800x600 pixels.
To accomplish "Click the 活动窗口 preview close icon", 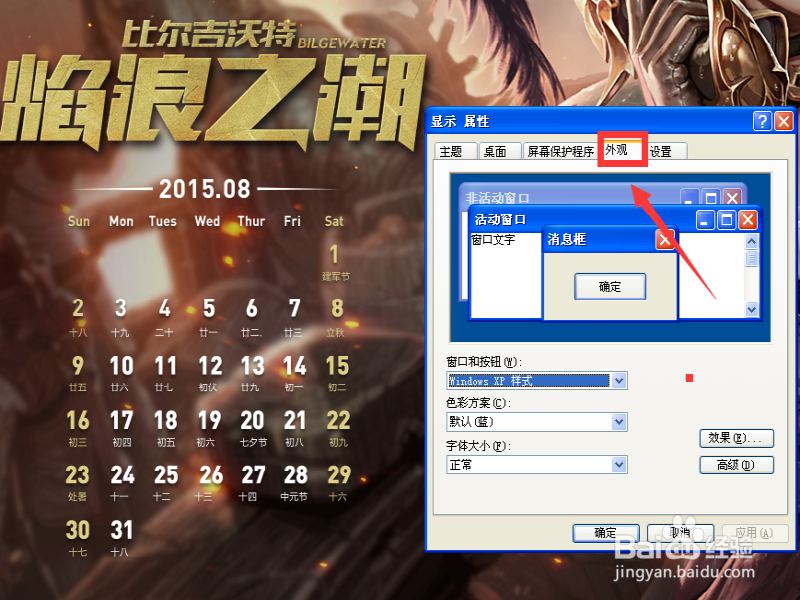I will coord(748,220).
